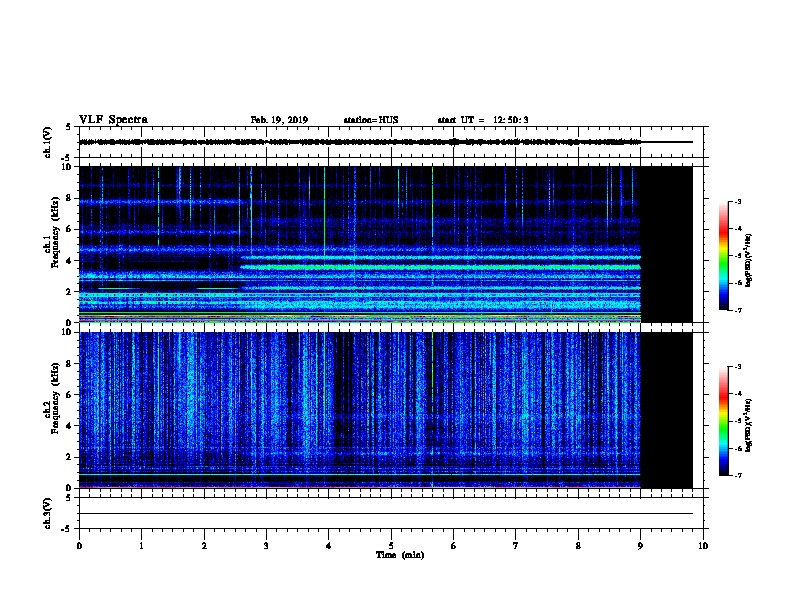Click time tick label "7" on x-axis
Viewport: 792px width, 612px height.
pyautogui.click(x=516, y=545)
